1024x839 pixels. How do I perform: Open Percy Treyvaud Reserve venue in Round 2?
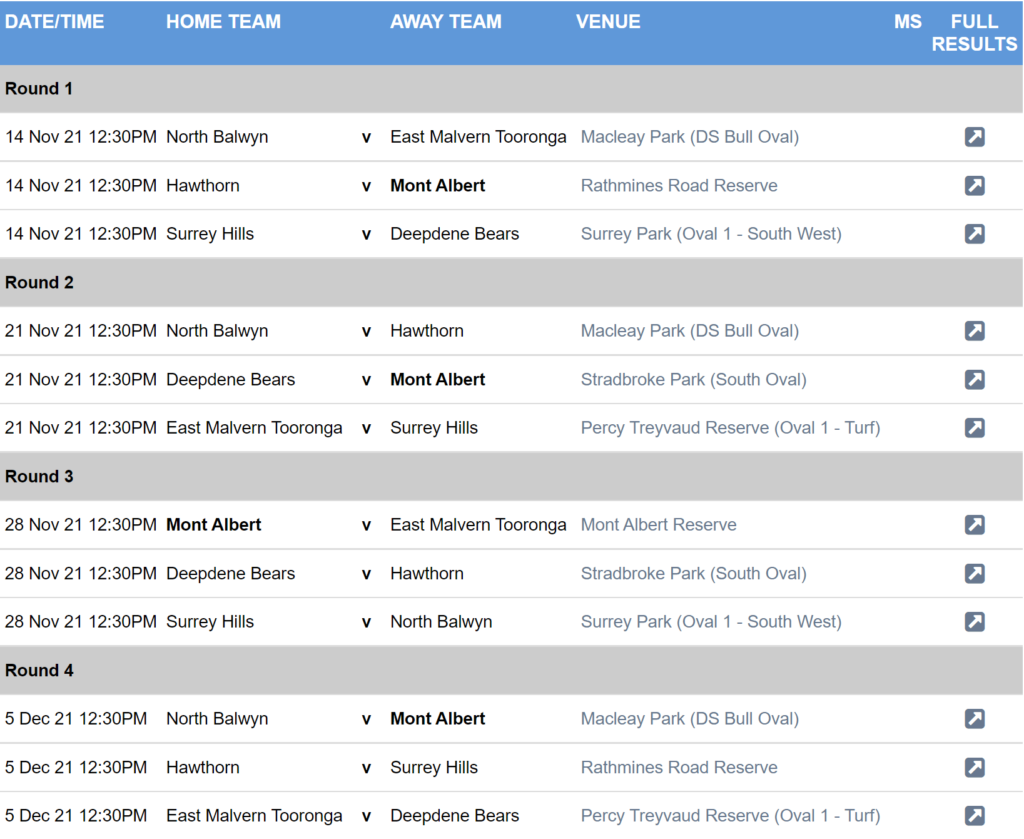click(x=730, y=428)
